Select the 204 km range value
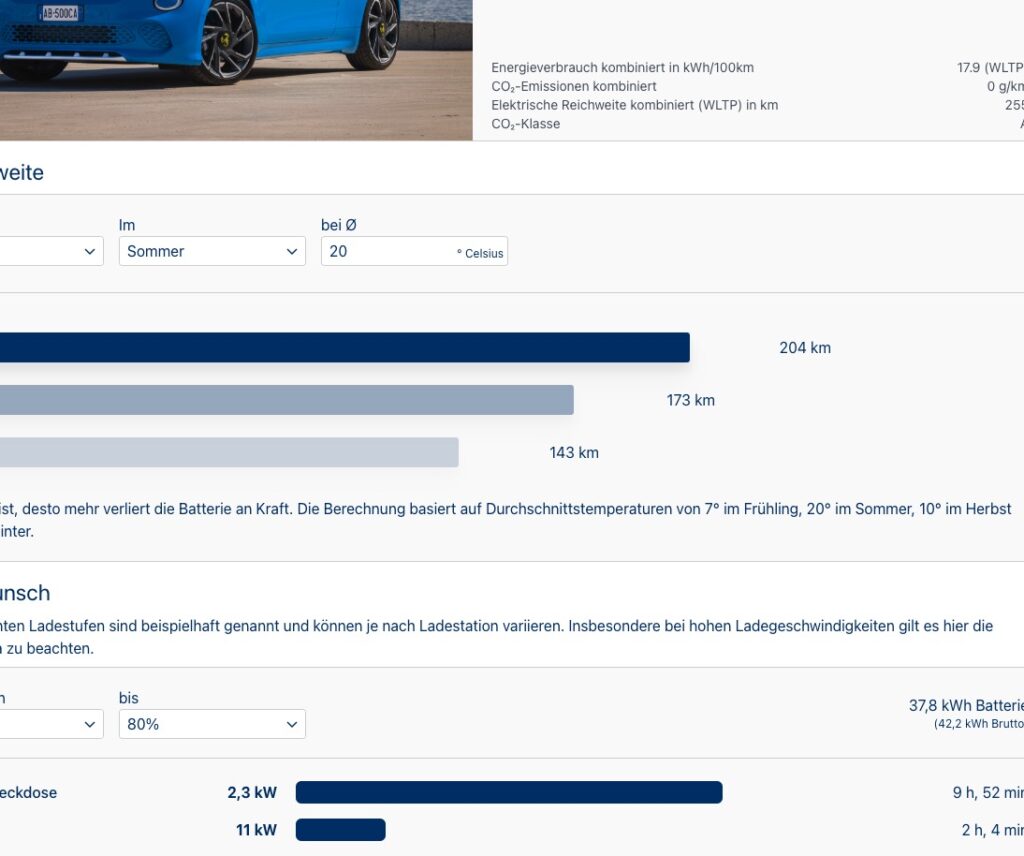The image size is (1024, 856). pos(805,348)
